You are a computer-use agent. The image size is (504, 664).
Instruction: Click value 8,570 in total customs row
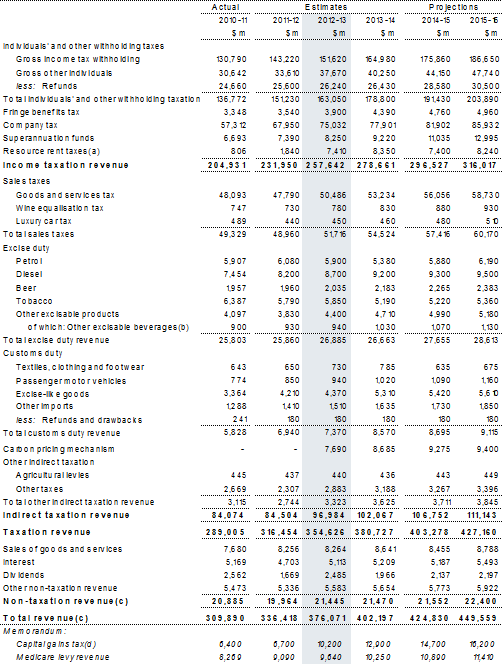click(384, 433)
